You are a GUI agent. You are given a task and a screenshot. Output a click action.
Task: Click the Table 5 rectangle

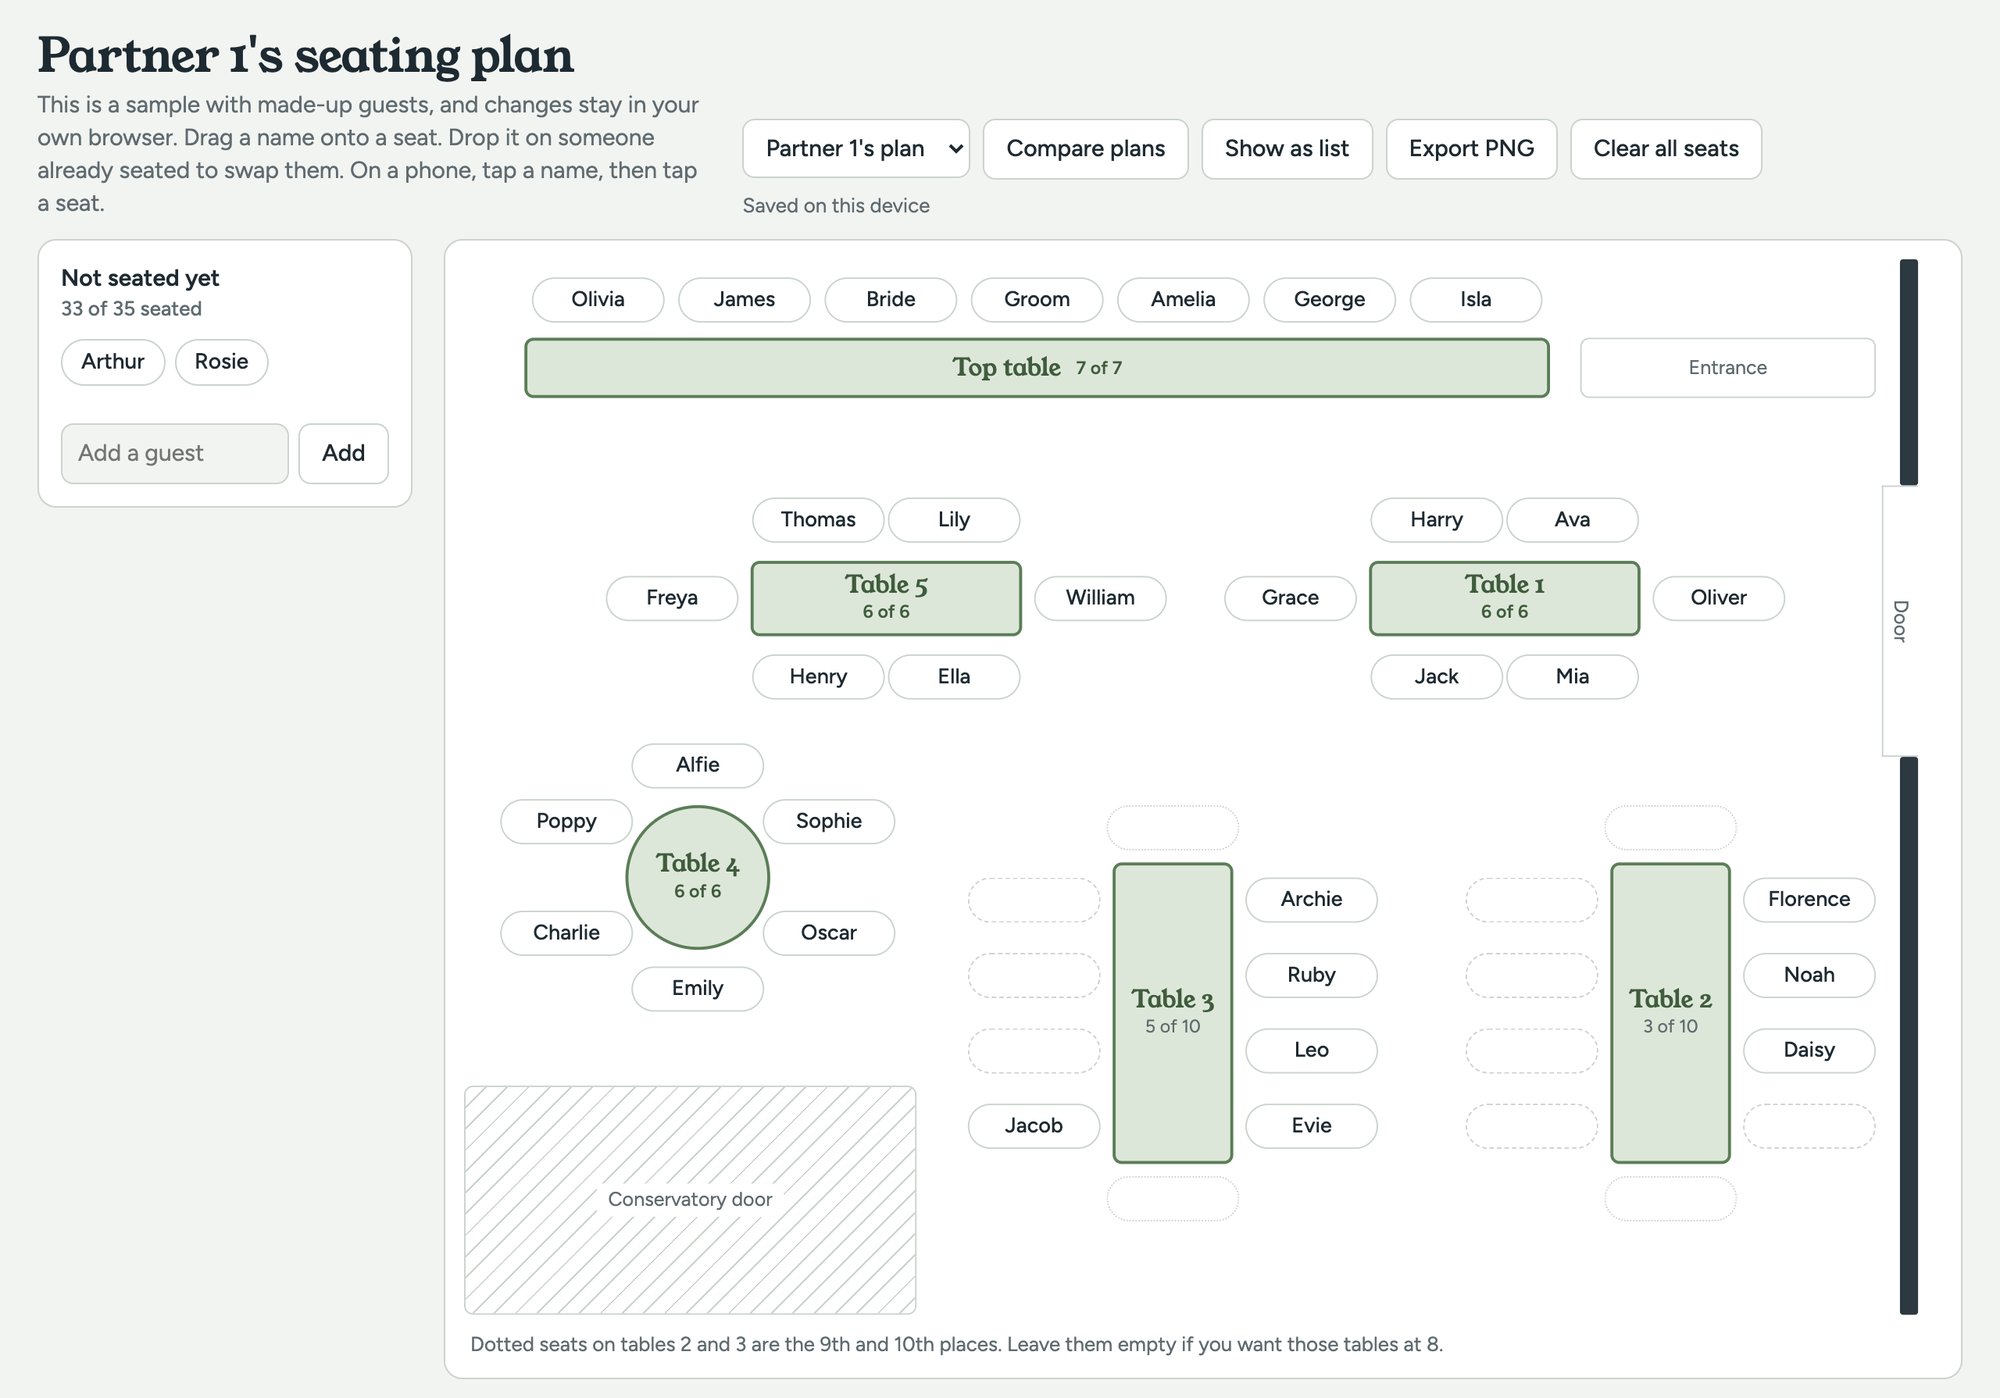(886, 599)
